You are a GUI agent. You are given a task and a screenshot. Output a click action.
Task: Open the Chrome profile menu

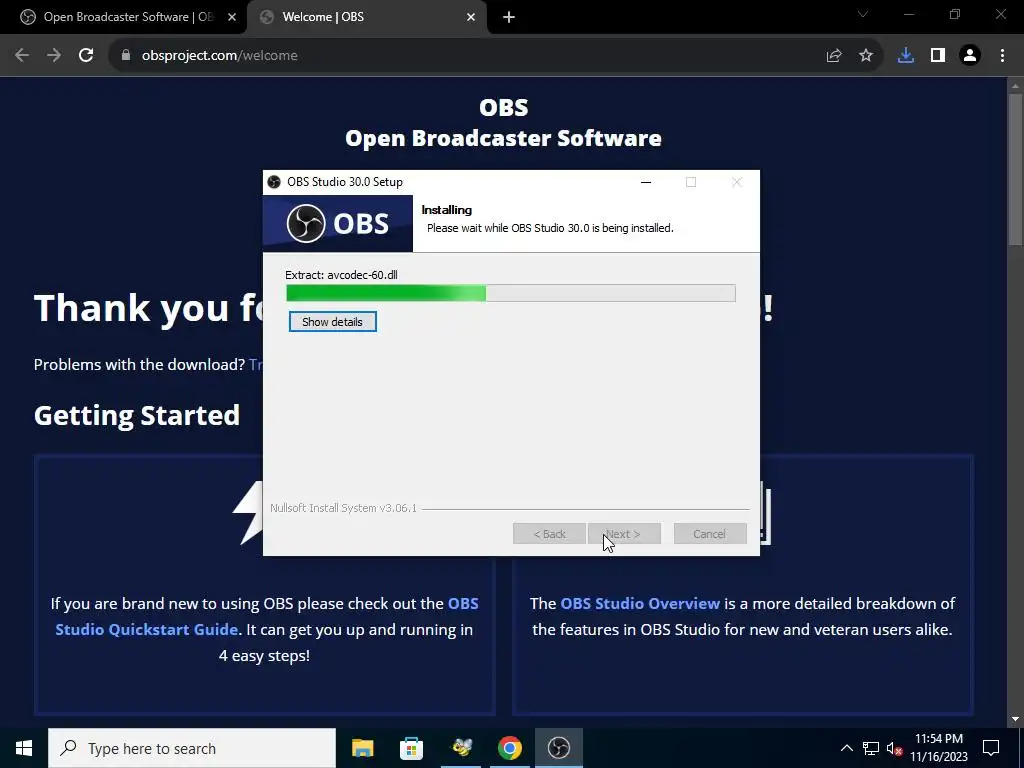point(970,56)
